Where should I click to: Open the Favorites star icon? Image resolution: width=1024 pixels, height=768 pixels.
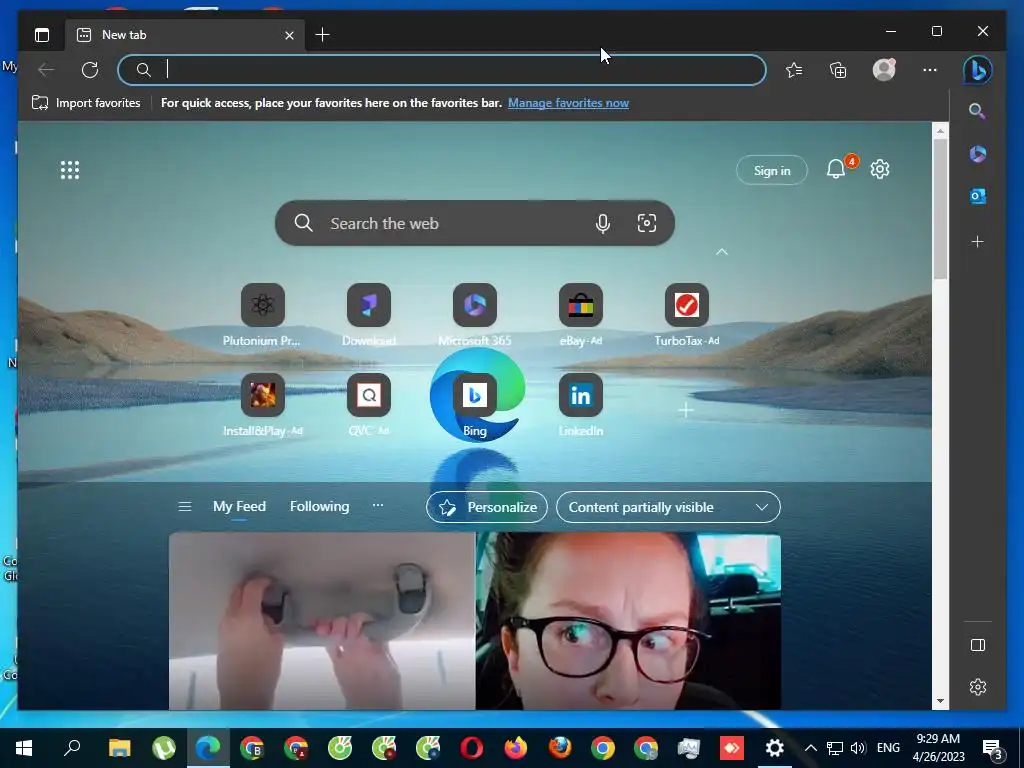coord(794,70)
